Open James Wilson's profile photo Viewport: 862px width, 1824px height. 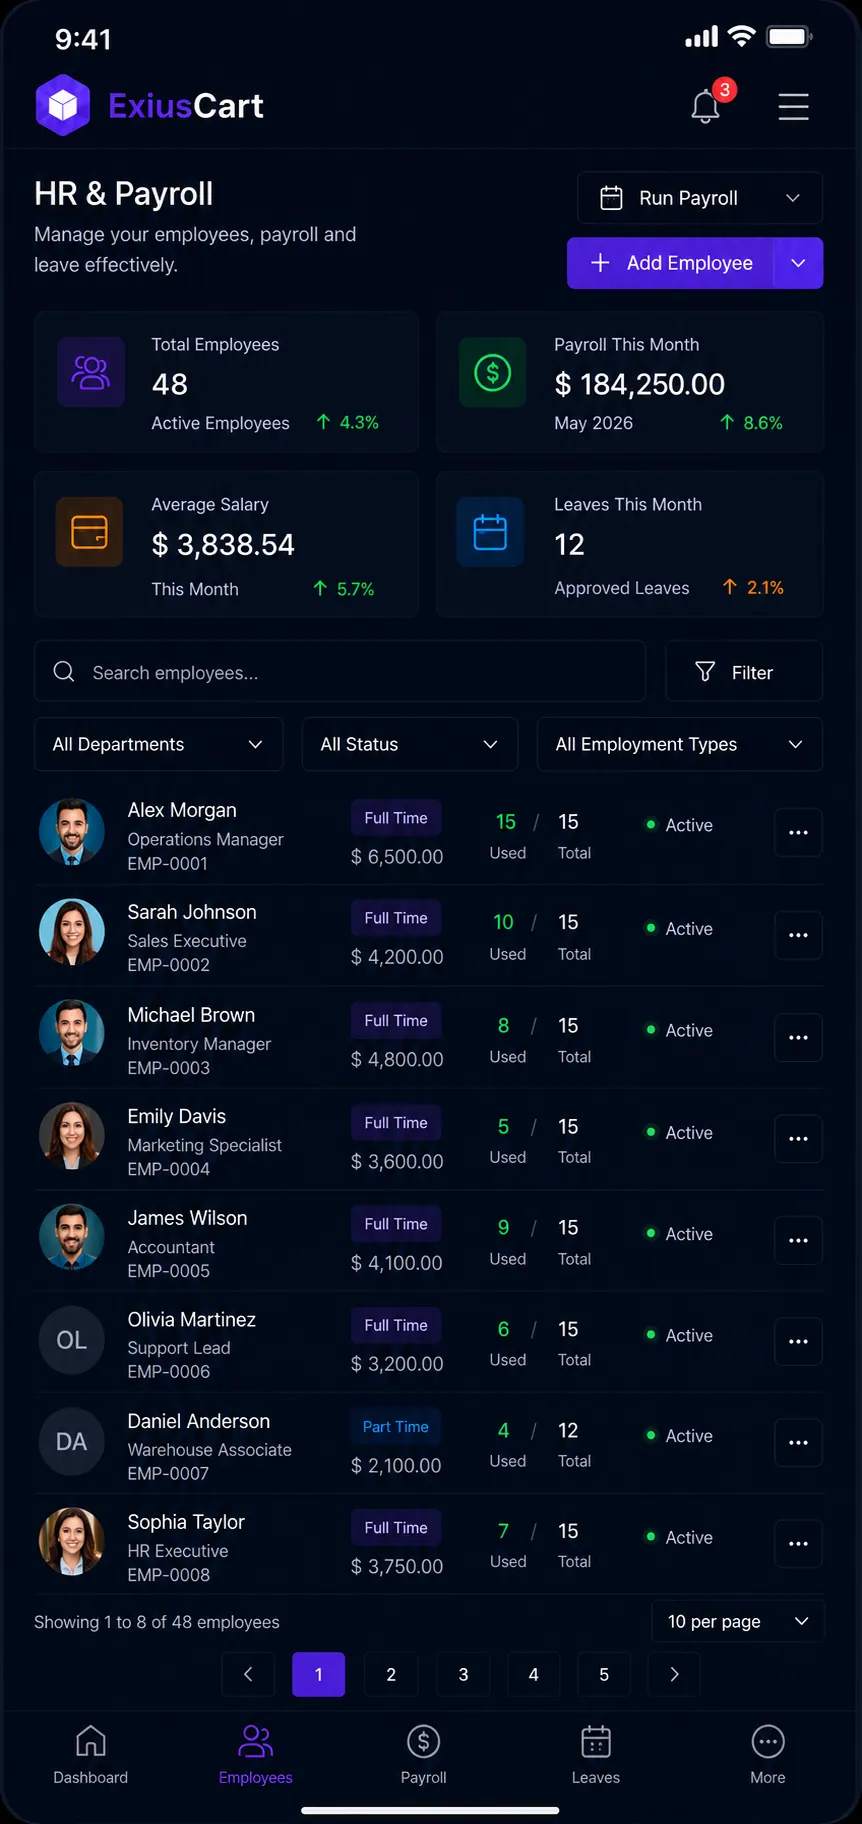coord(72,1237)
